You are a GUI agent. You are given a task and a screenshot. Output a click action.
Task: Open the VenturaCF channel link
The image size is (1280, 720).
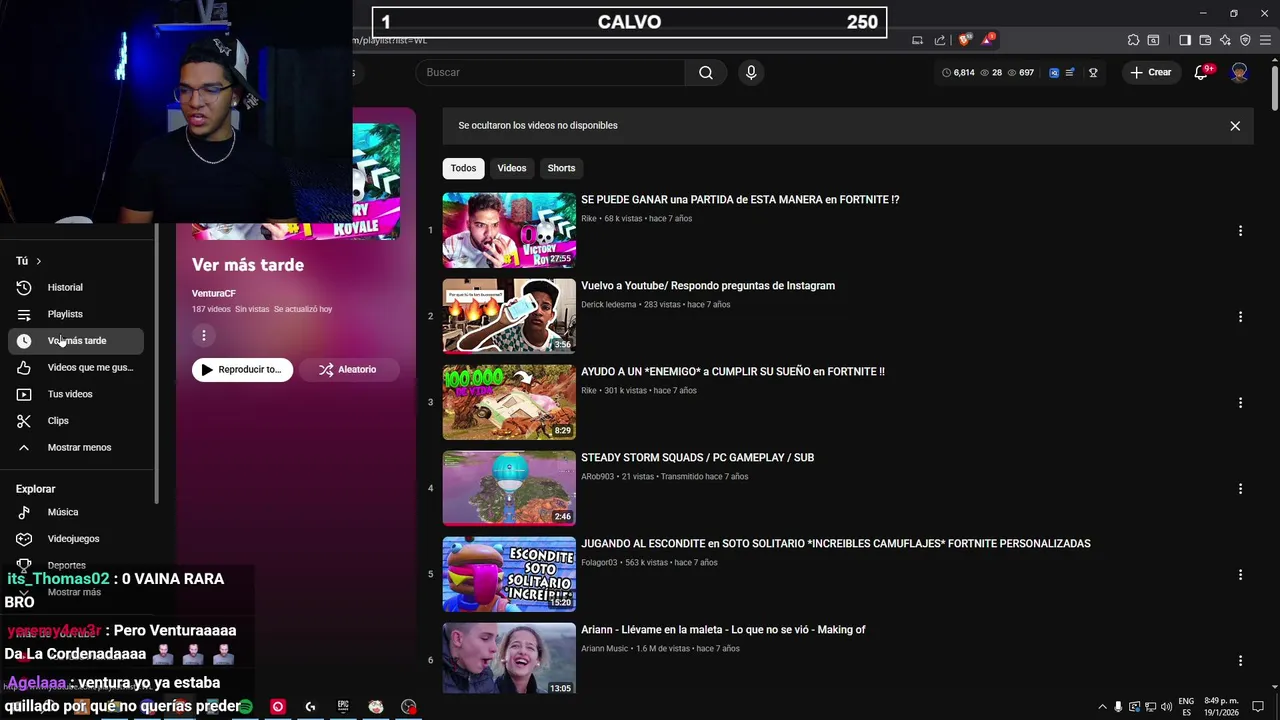click(214, 293)
